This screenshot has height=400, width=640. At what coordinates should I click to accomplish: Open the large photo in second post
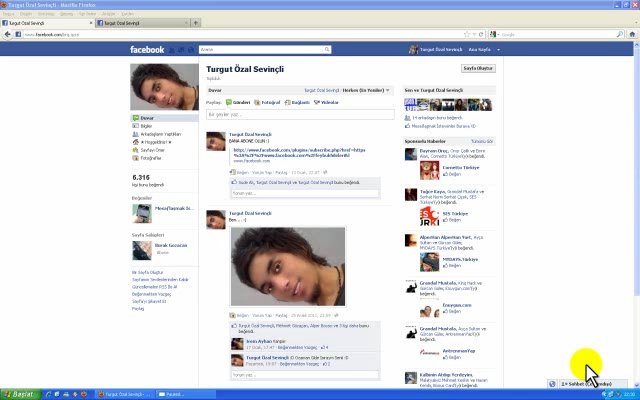288,267
